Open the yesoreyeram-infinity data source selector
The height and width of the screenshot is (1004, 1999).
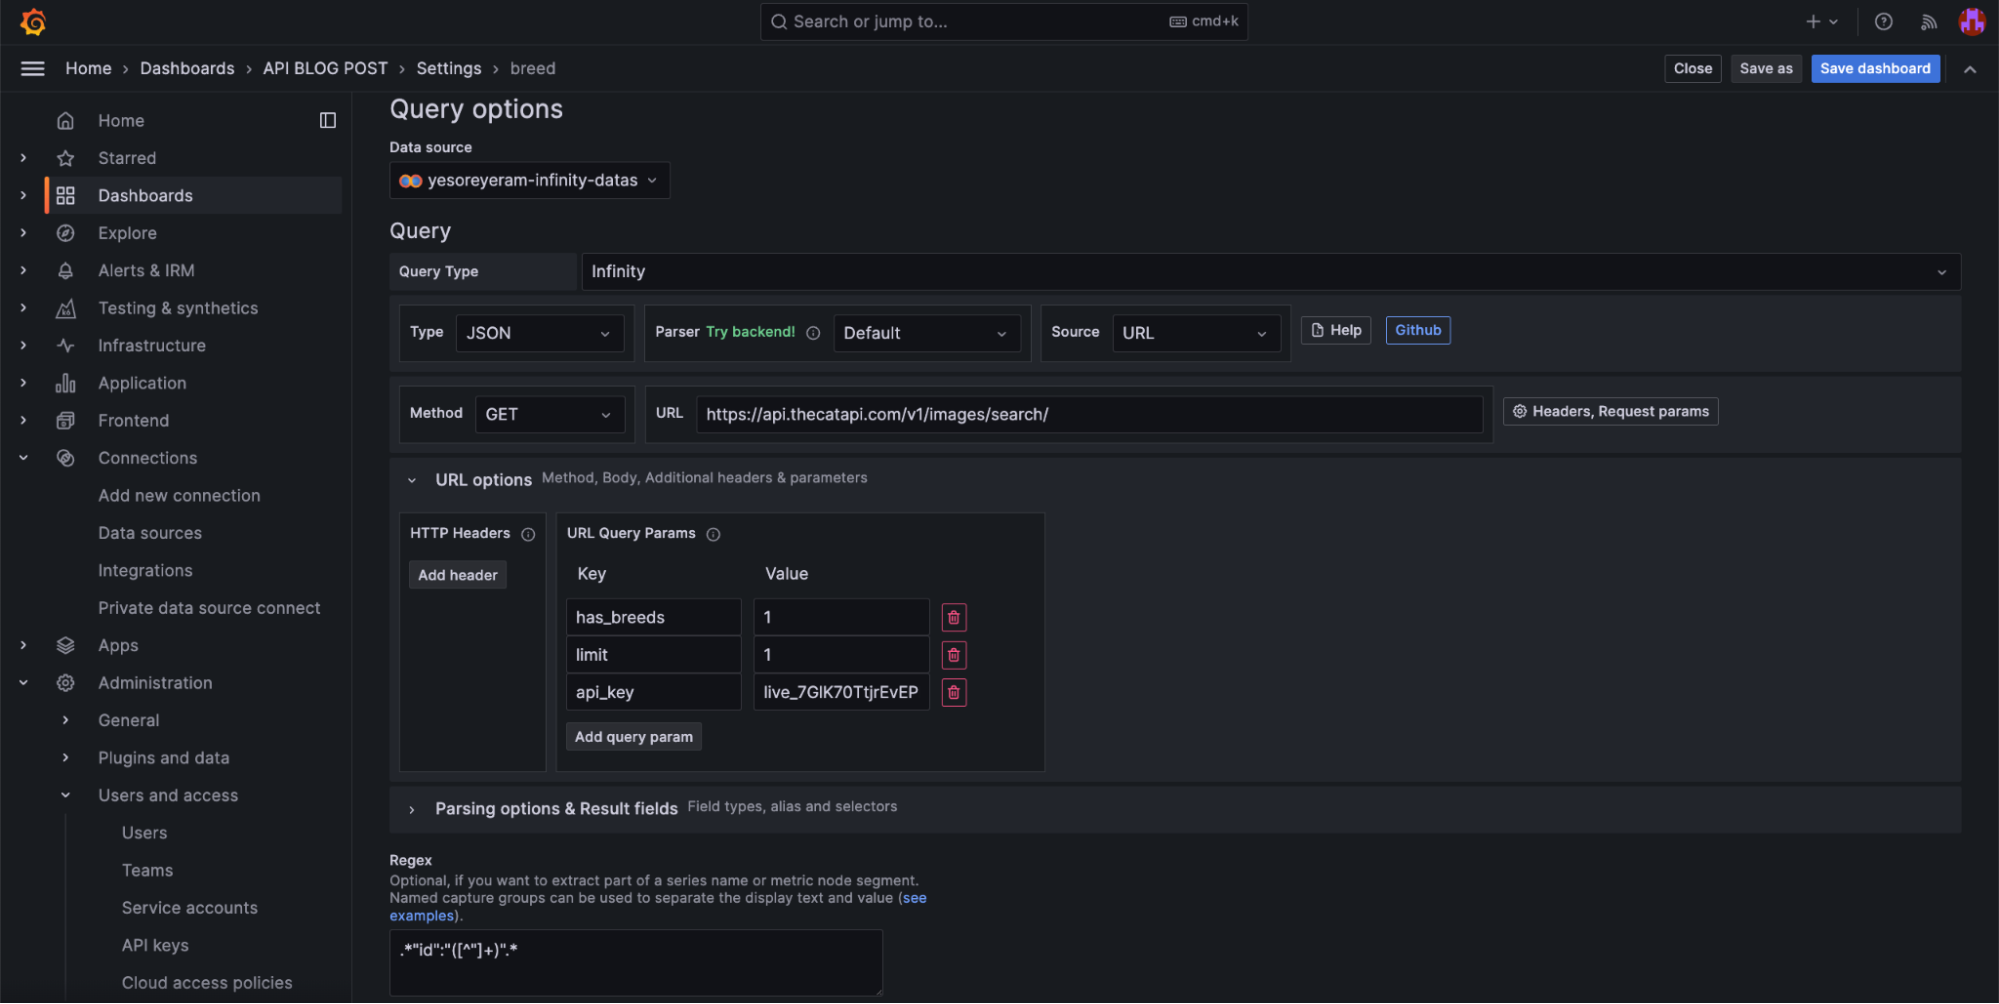coord(529,180)
